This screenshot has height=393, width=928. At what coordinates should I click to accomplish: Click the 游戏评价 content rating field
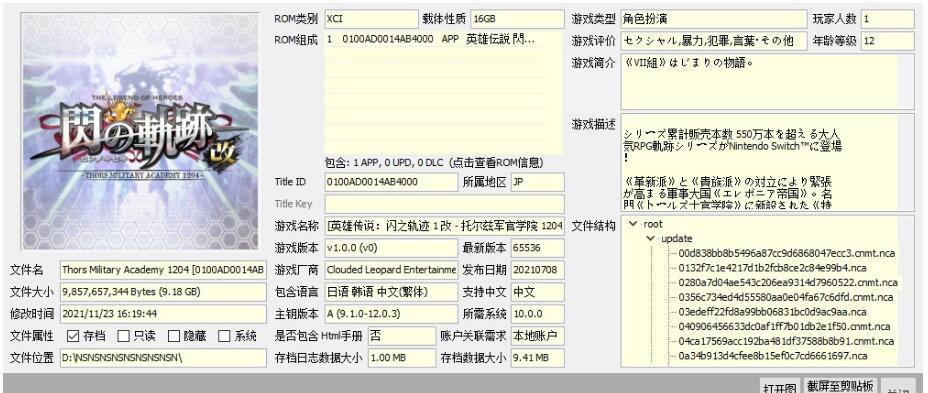pos(714,41)
